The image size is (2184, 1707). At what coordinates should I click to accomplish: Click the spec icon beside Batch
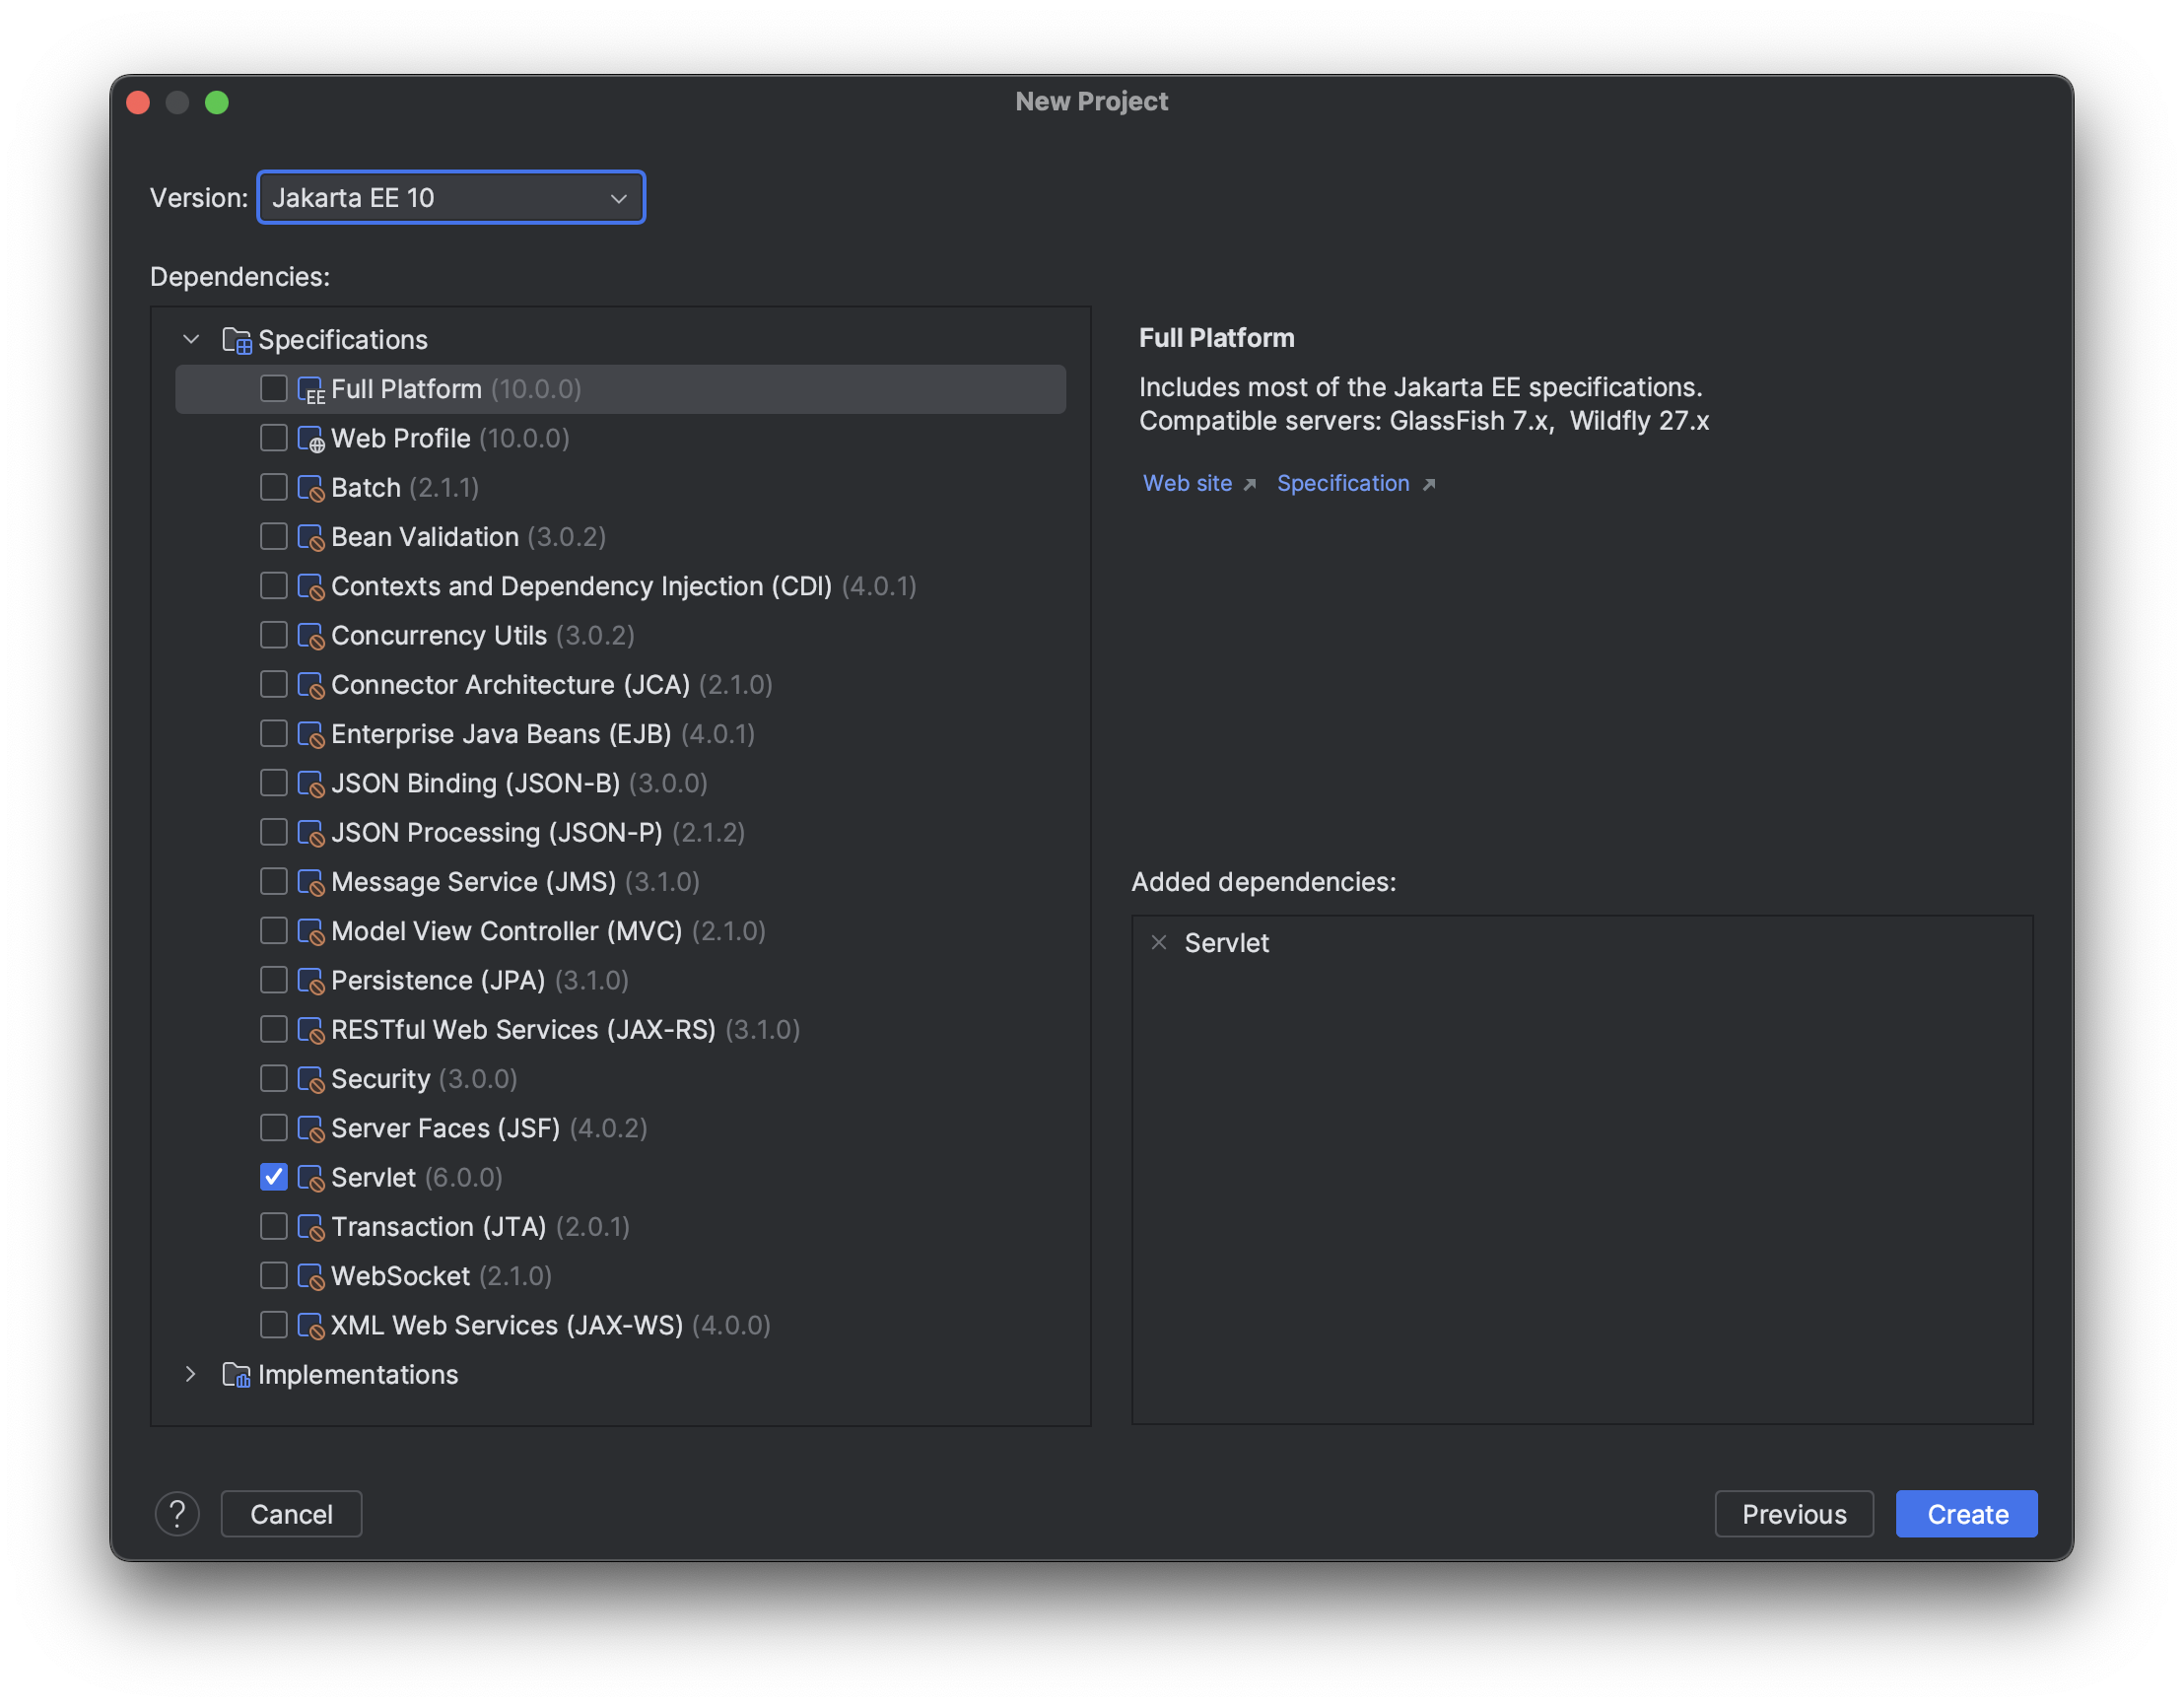[x=309, y=487]
